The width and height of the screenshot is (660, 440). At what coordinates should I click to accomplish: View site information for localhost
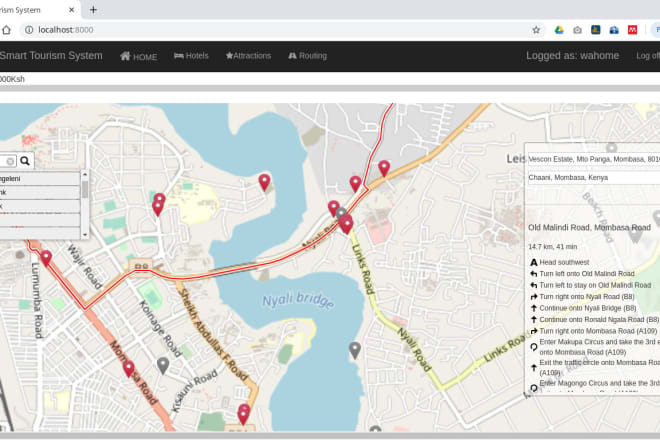coord(29,30)
